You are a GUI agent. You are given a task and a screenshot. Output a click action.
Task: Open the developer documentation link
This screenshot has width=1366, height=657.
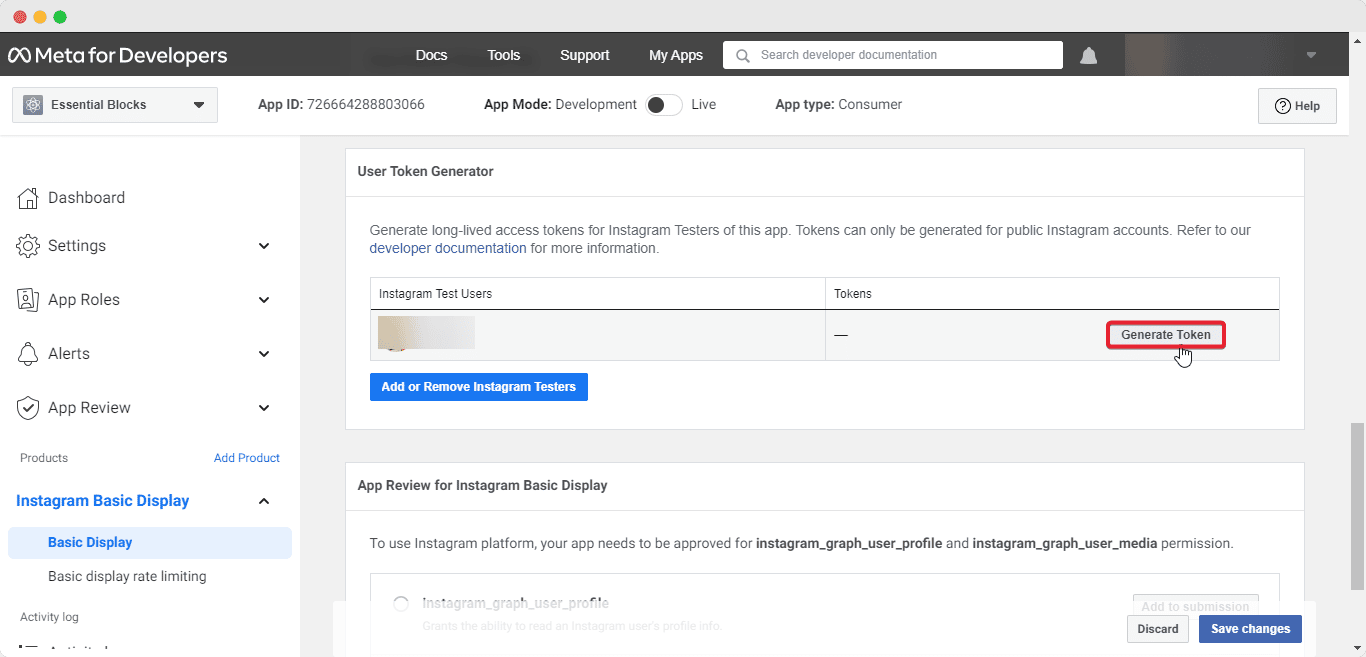click(448, 248)
